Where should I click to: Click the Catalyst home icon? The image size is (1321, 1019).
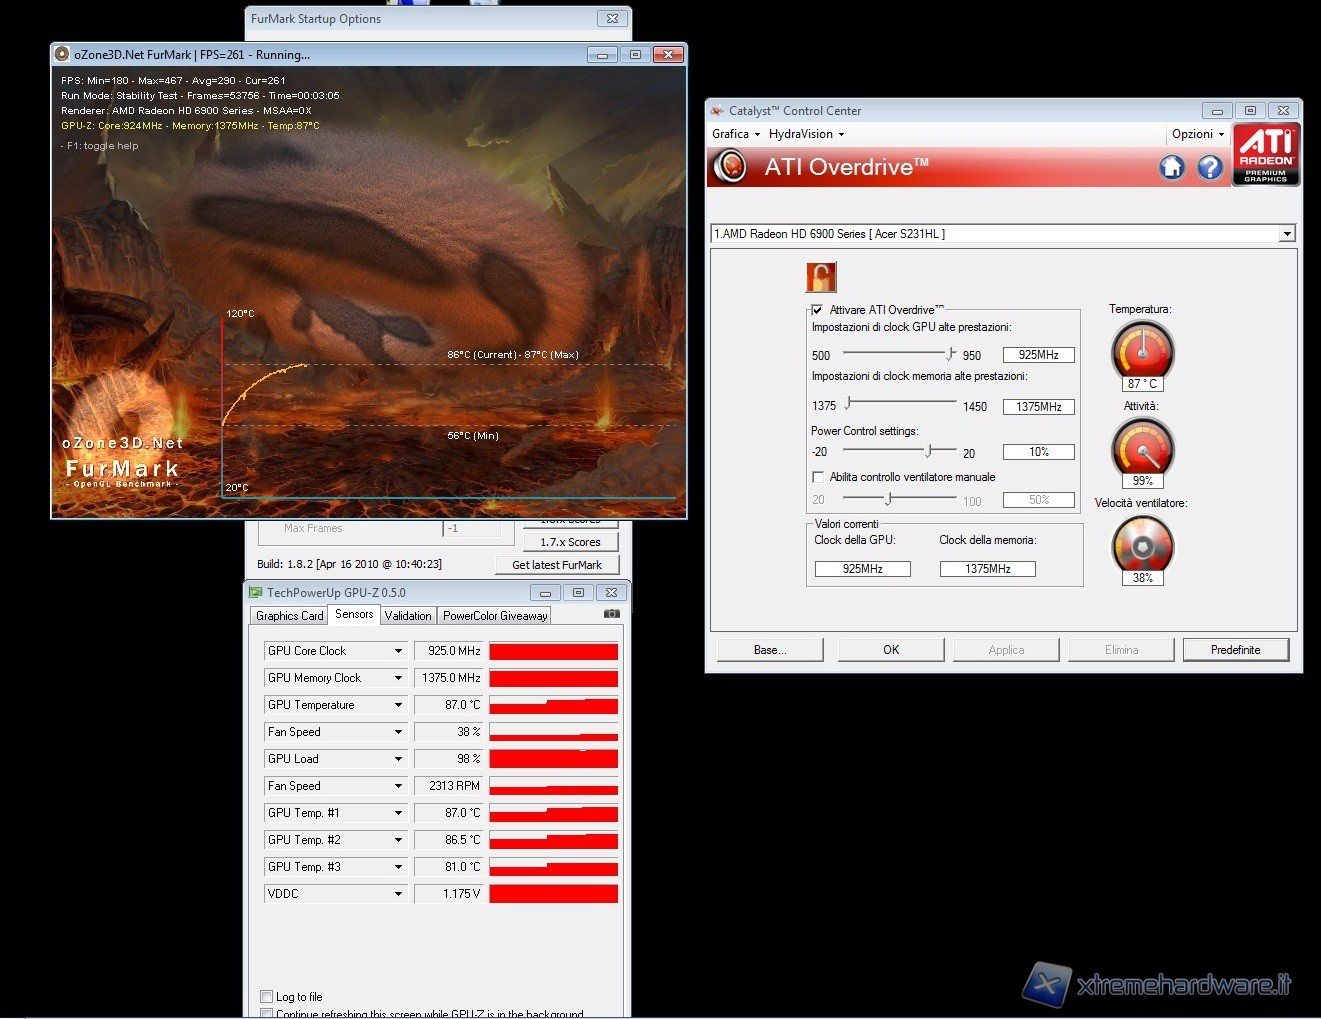pyautogui.click(x=1172, y=167)
